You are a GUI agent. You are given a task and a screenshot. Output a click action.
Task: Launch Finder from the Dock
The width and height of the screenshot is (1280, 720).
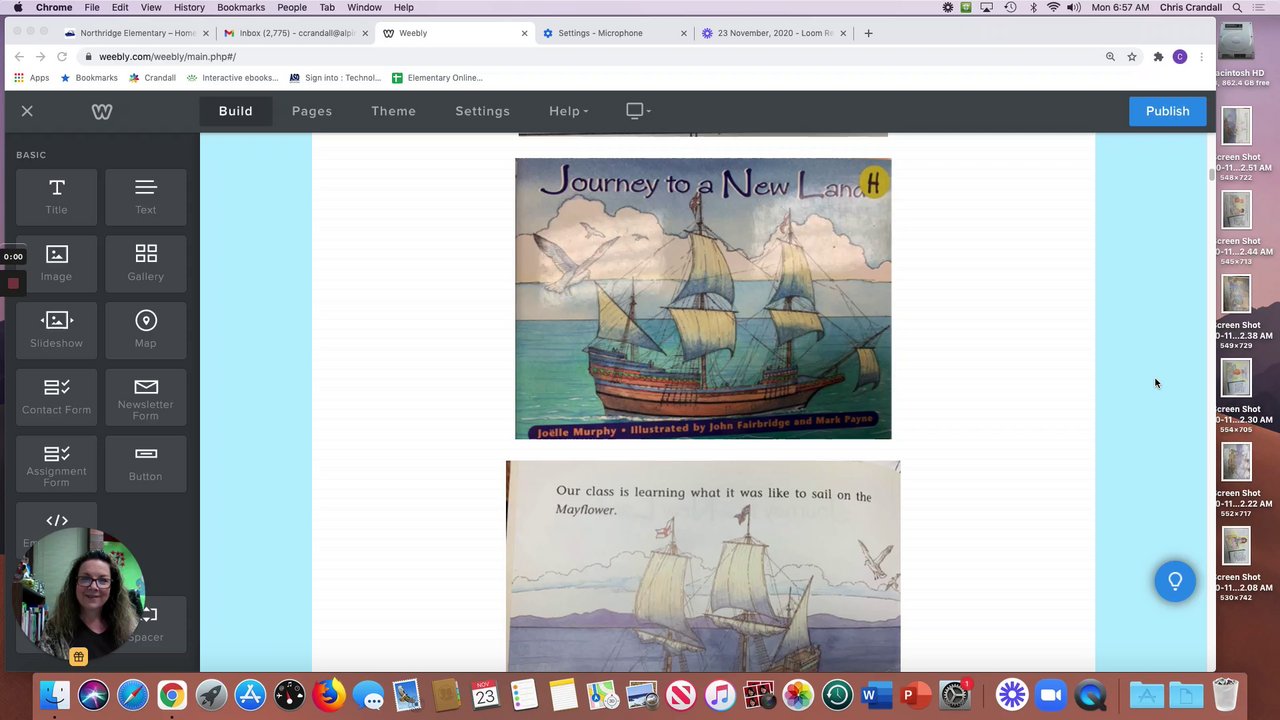click(x=55, y=694)
